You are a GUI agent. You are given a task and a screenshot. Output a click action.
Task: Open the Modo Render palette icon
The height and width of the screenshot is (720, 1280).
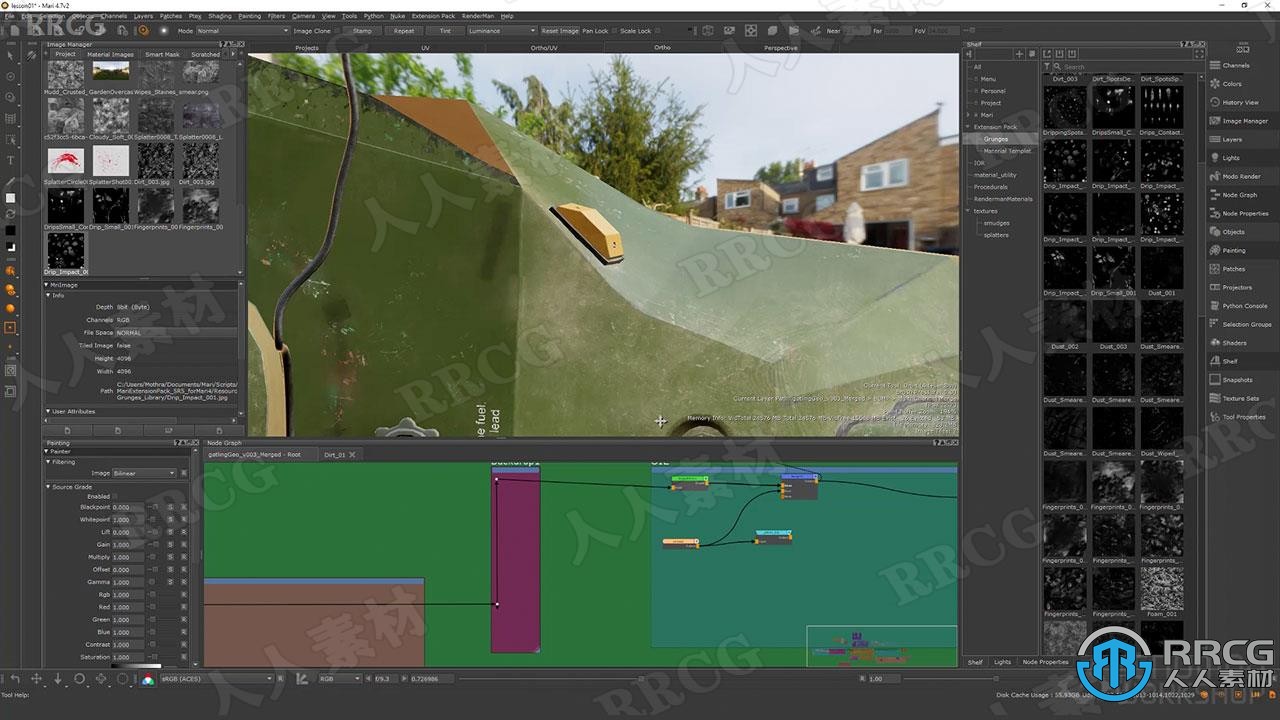(x=1215, y=176)
